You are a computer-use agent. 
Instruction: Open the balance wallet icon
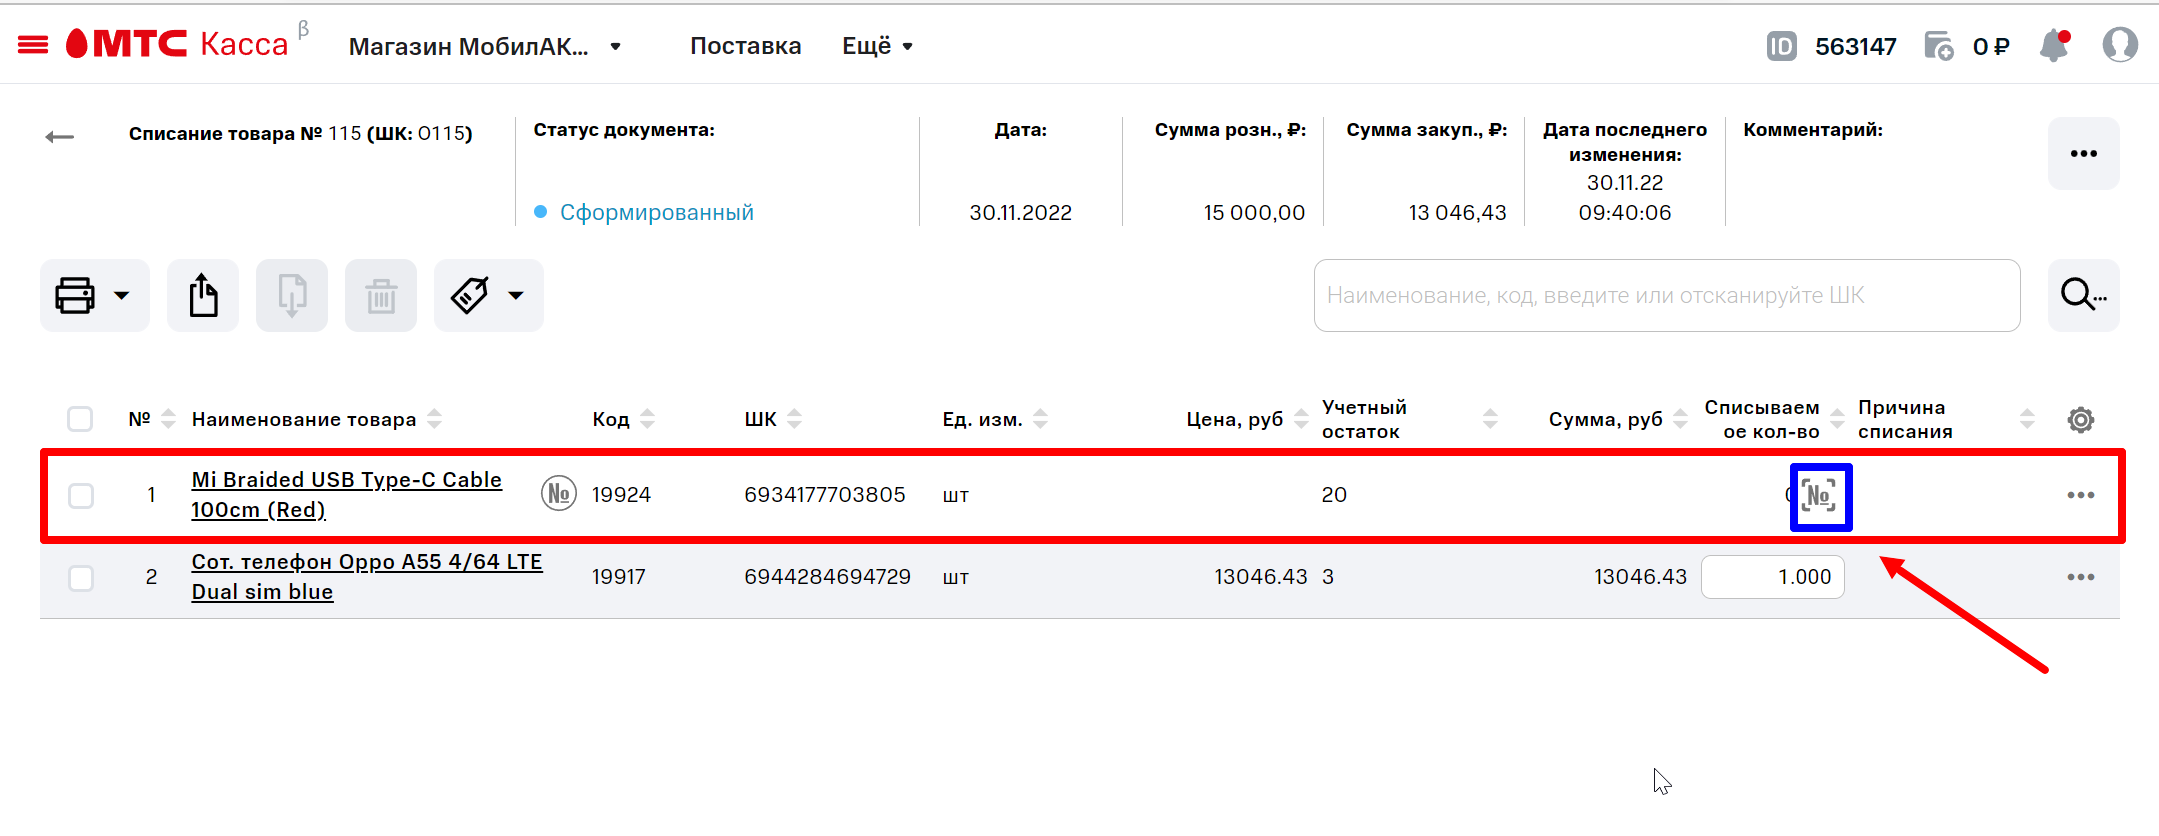pyautogui.click(x=1938, y=46)
